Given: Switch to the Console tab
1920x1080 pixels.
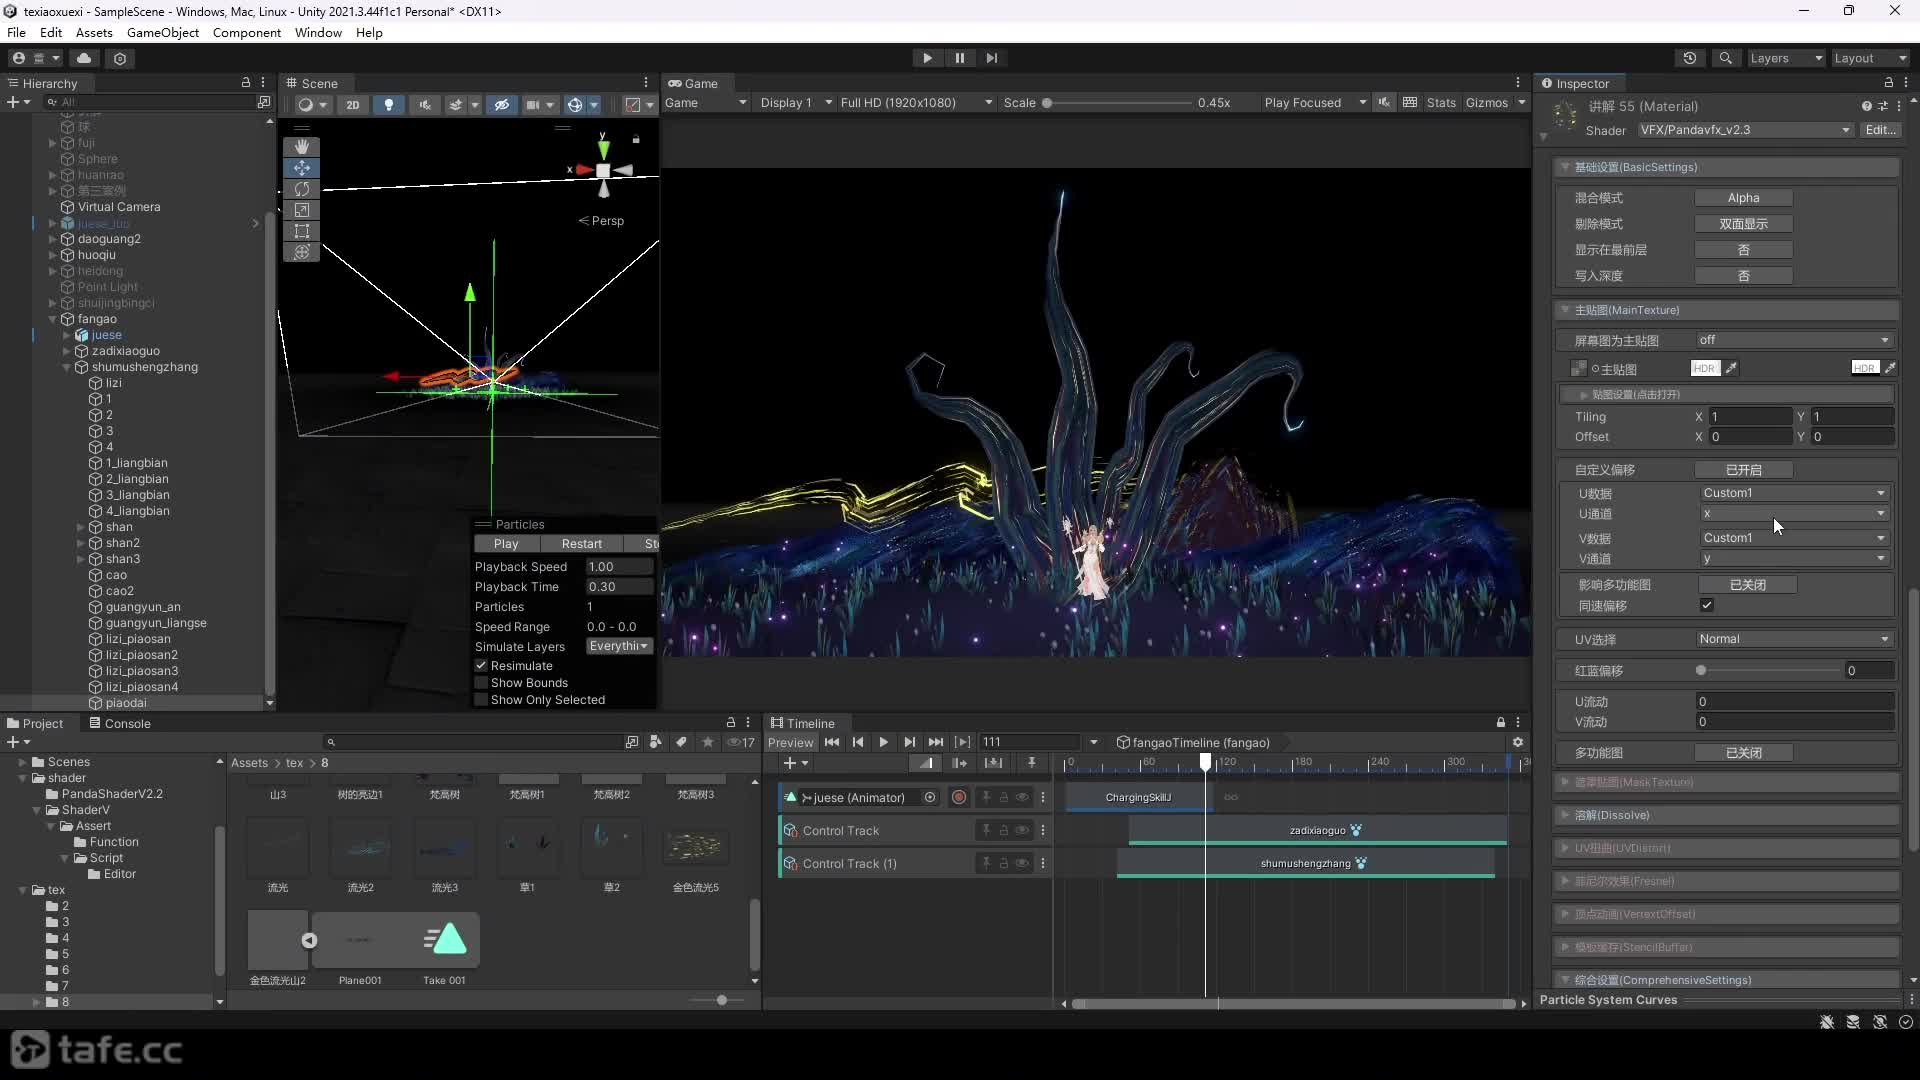Looking at the screenshot, I should tap(120, 723).
